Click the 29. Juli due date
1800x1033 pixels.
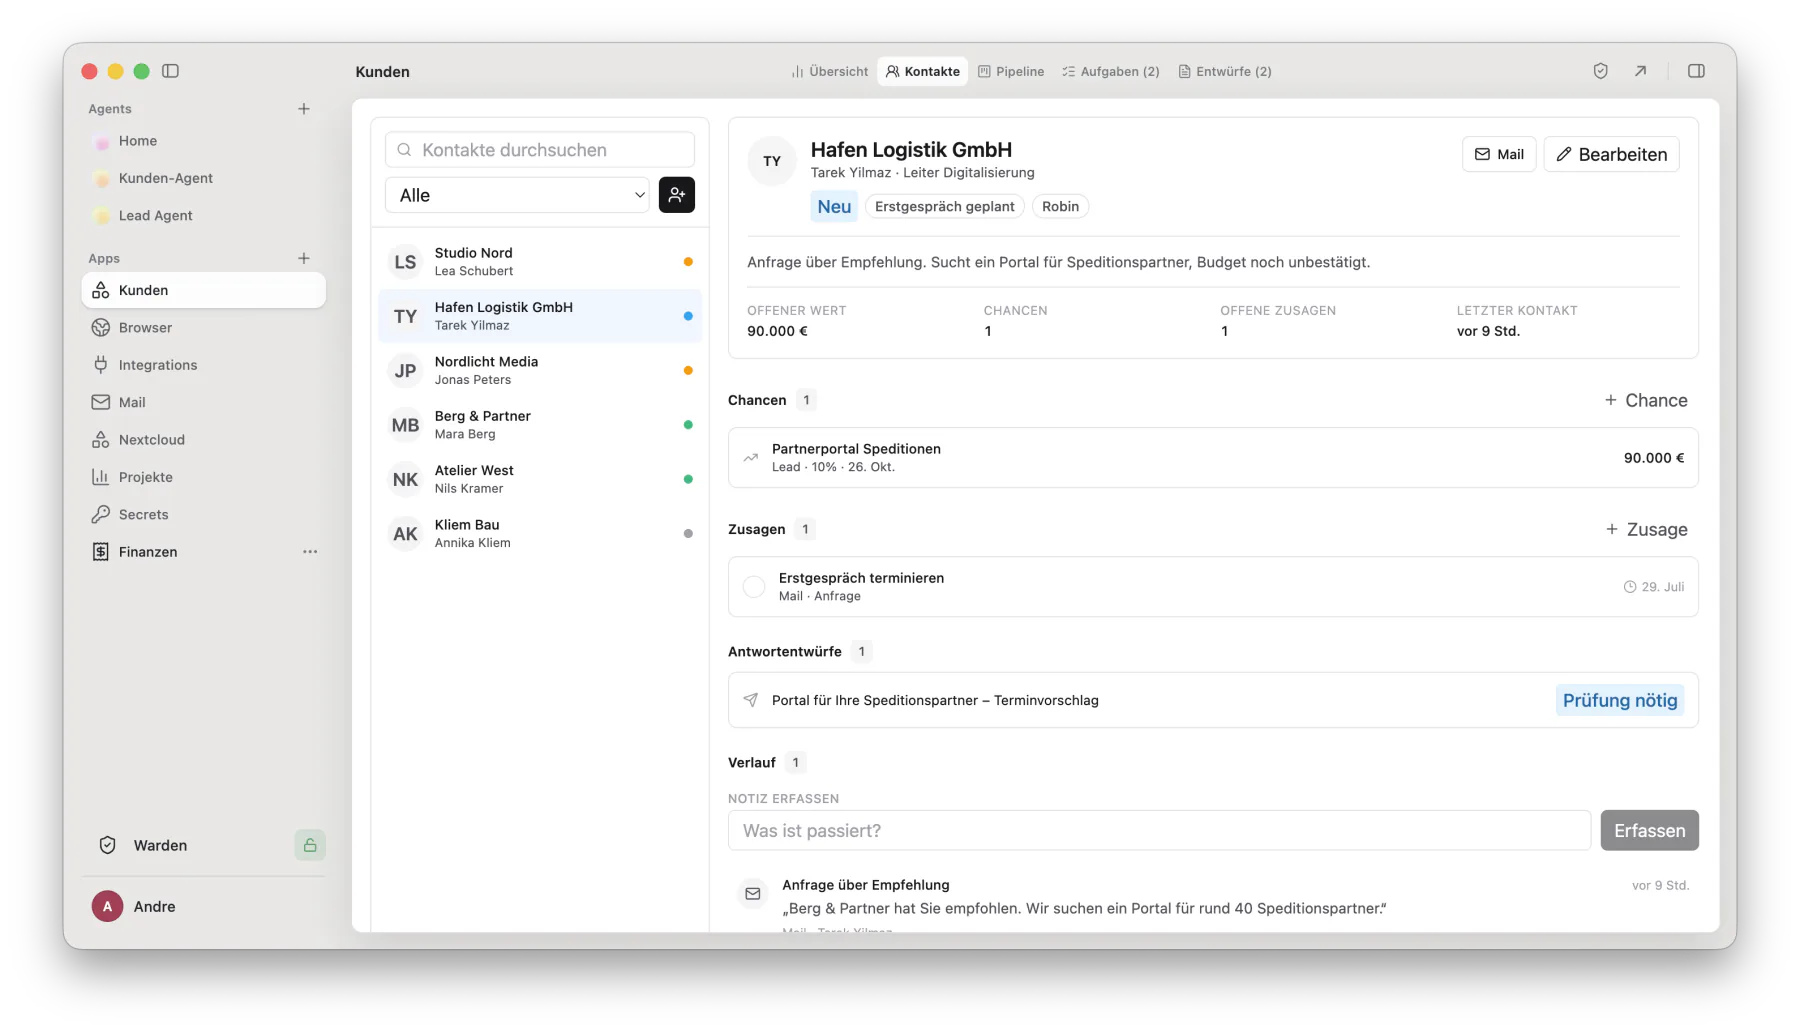click(1654, 587)
